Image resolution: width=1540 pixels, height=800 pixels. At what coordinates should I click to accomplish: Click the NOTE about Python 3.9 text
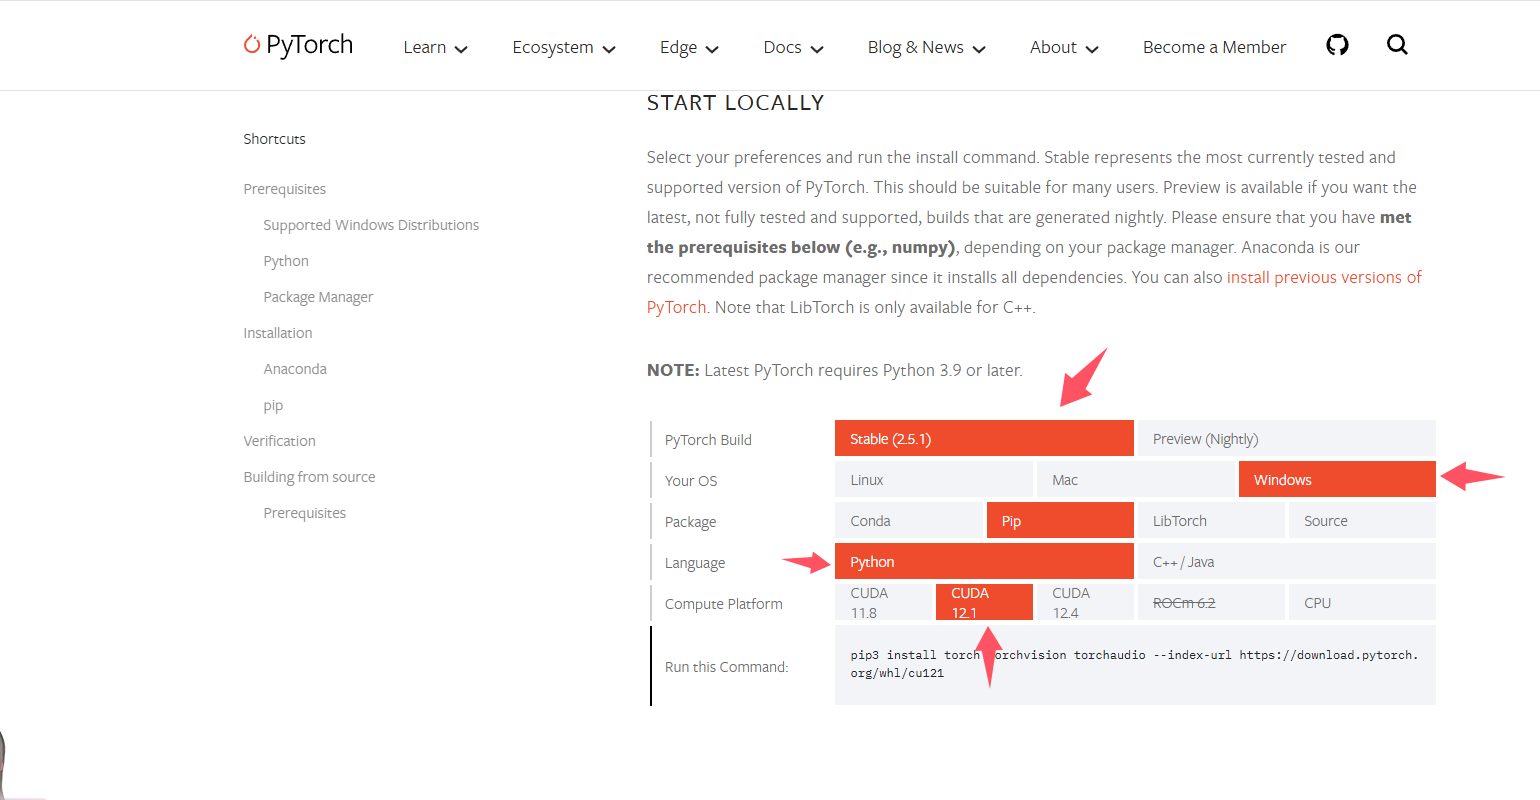point(835,370)
